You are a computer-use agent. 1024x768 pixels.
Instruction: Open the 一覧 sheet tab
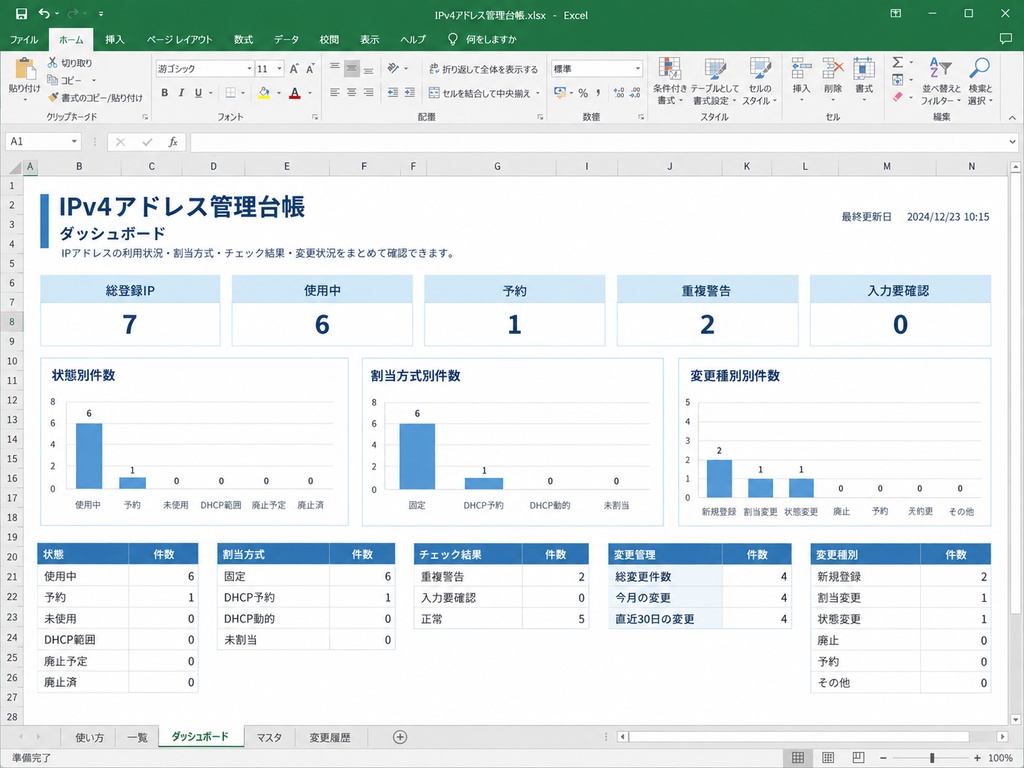point(137,737)
